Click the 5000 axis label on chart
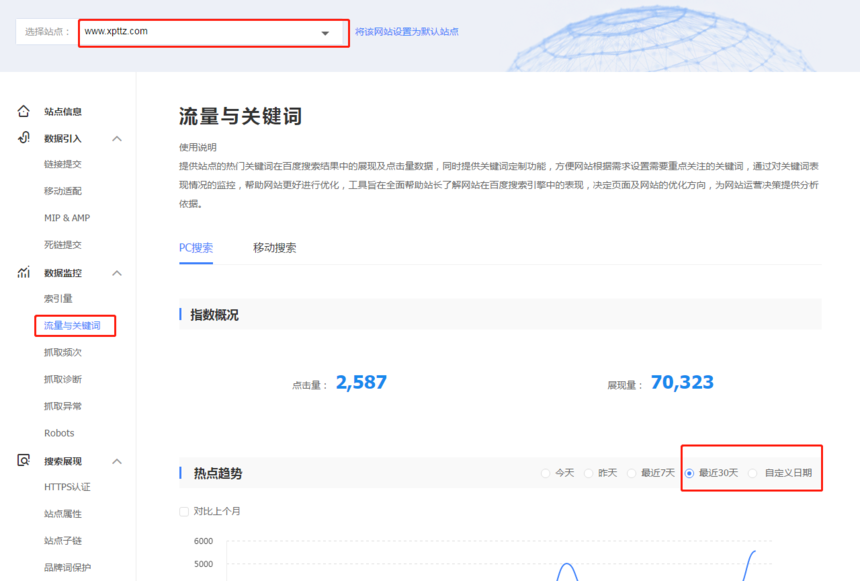 coord(203,564)
